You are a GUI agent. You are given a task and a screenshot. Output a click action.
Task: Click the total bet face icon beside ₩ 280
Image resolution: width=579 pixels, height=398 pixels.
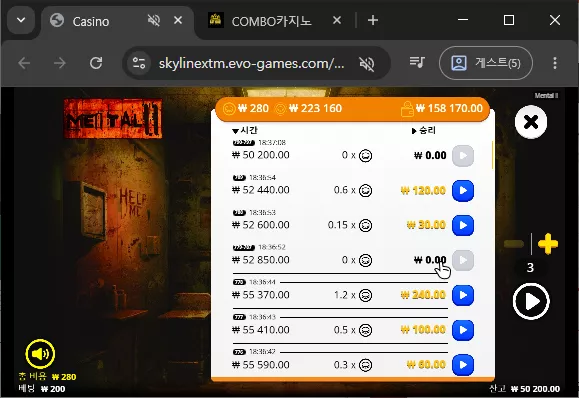[x=229, y=109]
